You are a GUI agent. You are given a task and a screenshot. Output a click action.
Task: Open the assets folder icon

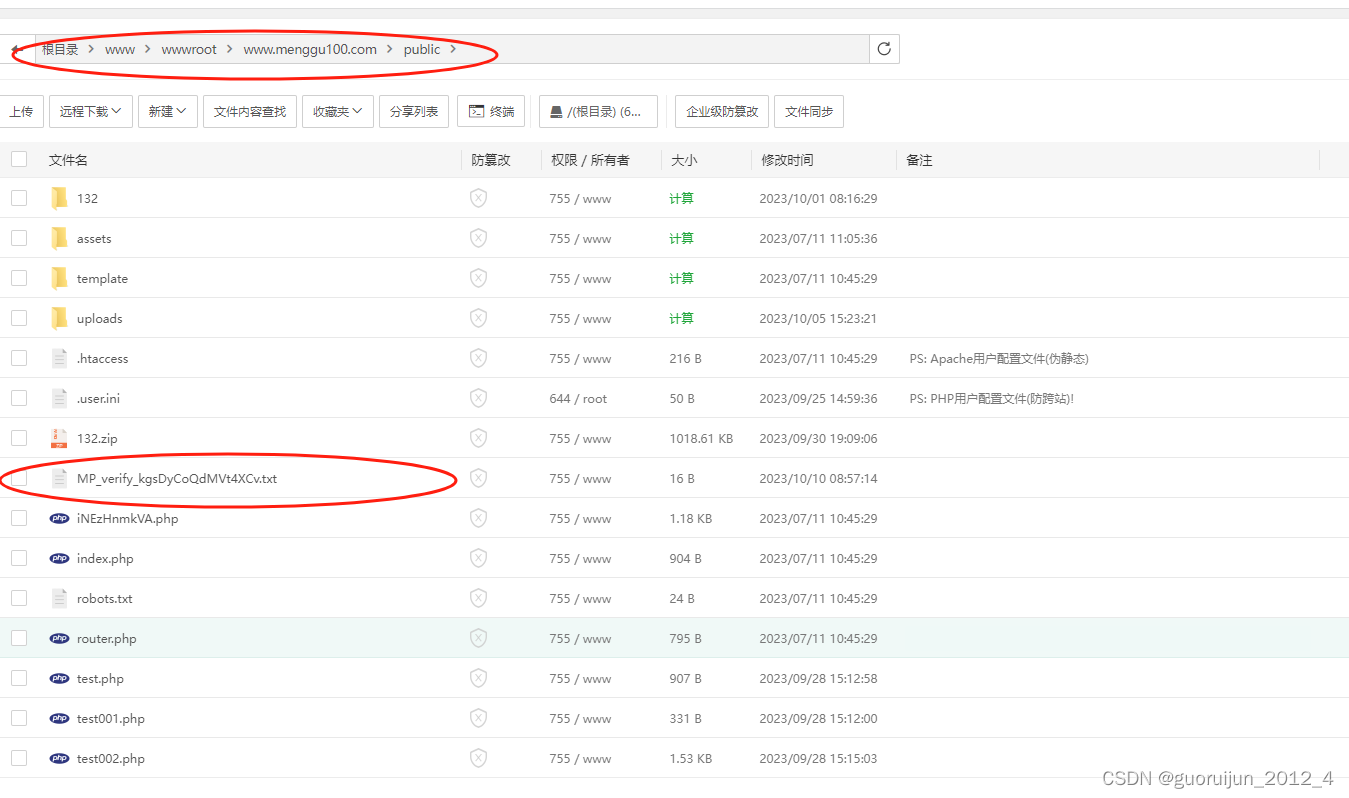[60, 238]
